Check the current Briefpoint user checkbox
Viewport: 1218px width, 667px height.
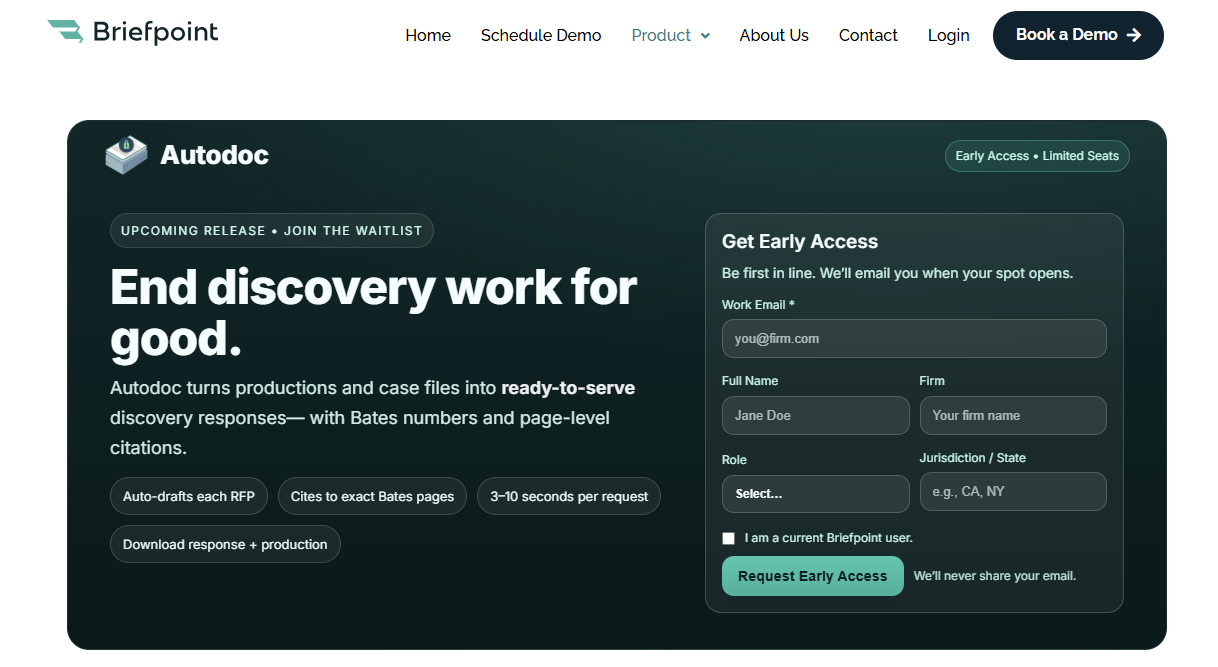(x=729, y=538)
